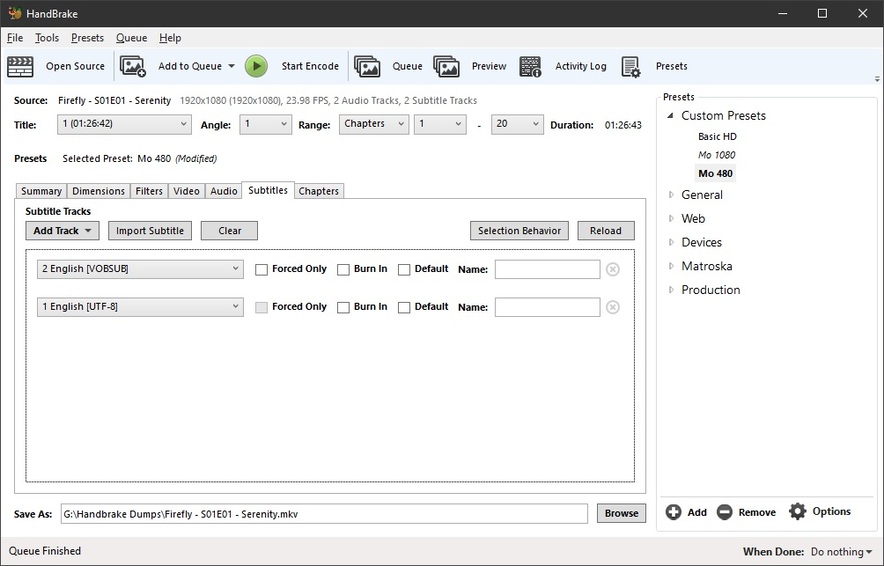
Task: Open the Tools menu
Action: pos(47,38)
